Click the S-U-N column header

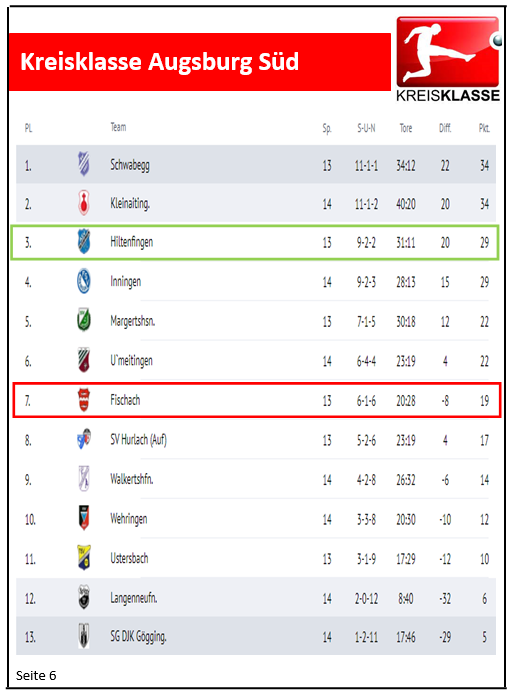coord(366,128)
